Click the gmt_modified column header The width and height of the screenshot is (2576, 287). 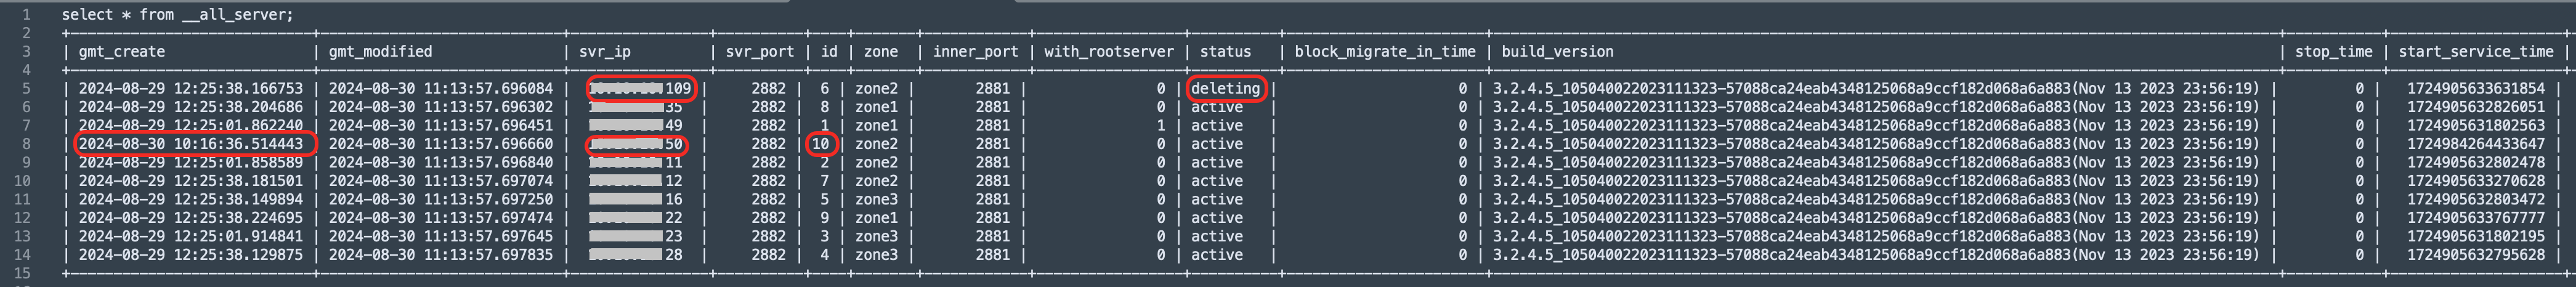[380, 52]
